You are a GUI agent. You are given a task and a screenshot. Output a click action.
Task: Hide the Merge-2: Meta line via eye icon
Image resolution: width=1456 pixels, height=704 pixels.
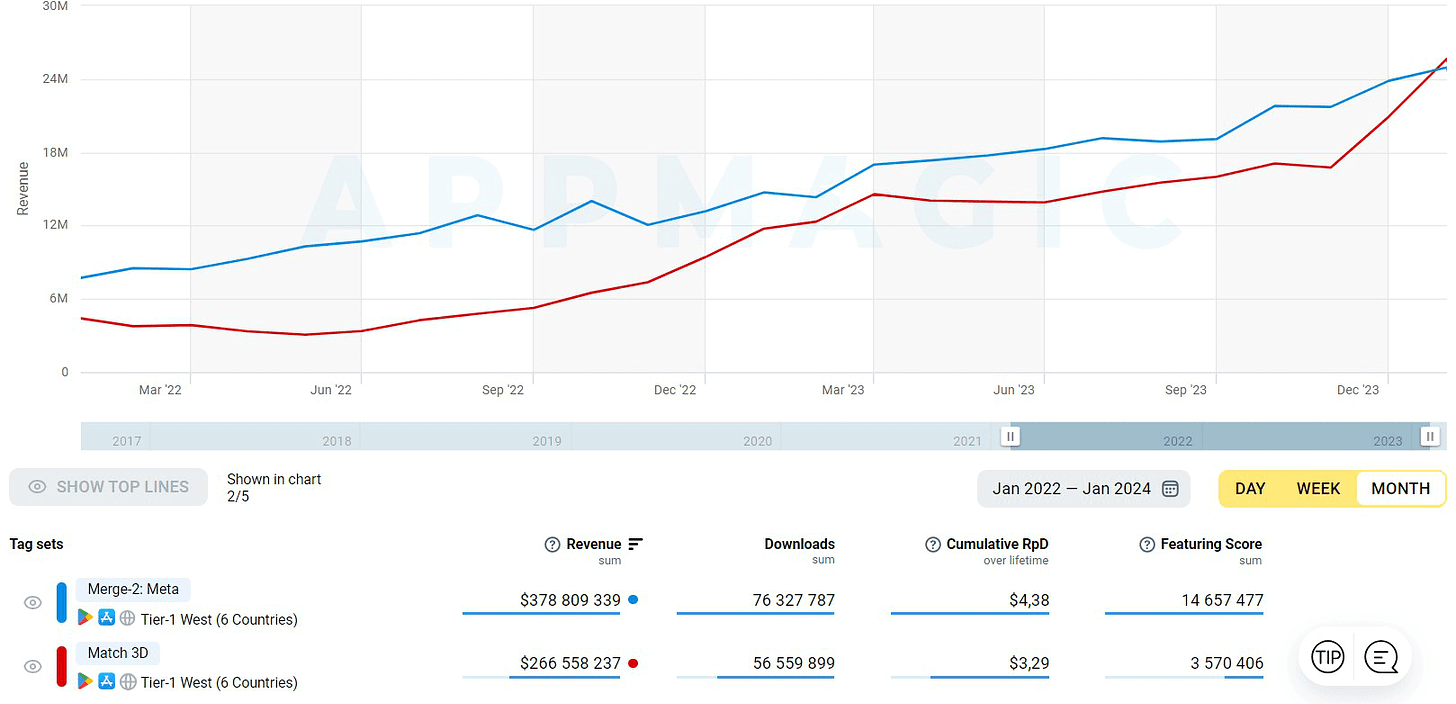pyautogui.click(x=33, y=603)
